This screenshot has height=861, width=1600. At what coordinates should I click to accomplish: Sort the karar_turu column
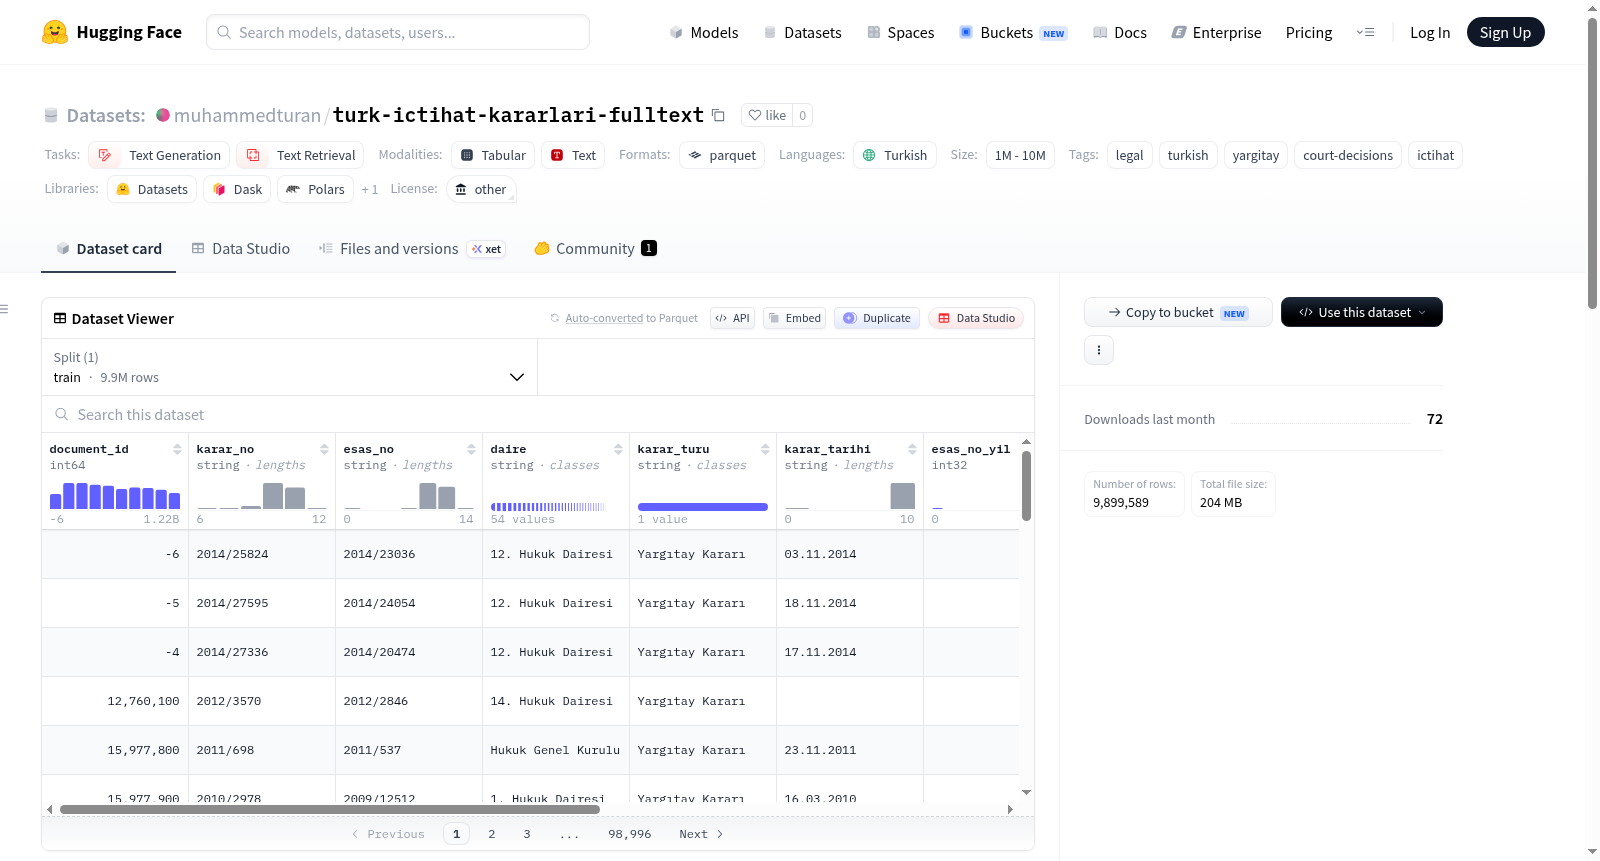tap(765, 450)
